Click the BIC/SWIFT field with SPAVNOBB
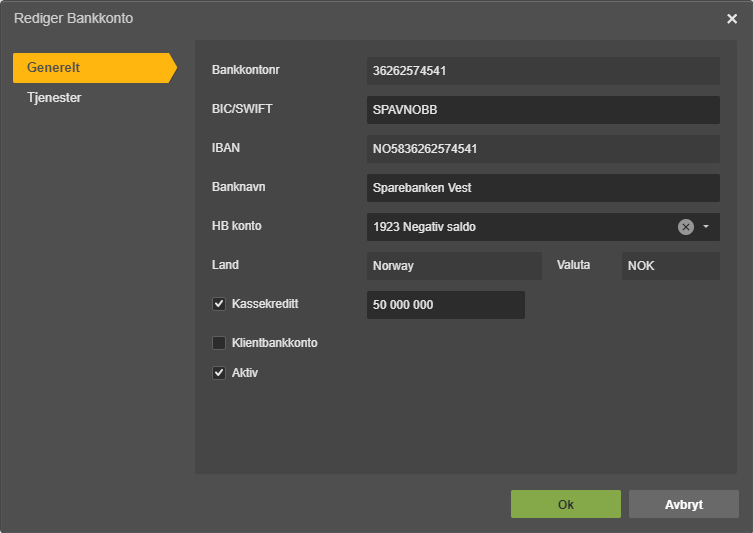Screen dimensions: 753x533 click(x=543, y=110)
